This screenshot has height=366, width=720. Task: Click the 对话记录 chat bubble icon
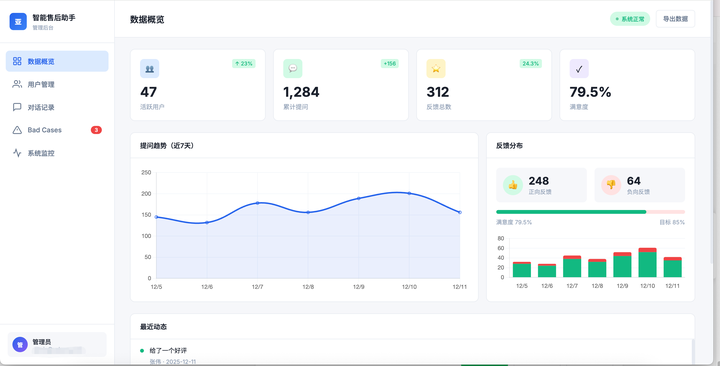point(17,107)
